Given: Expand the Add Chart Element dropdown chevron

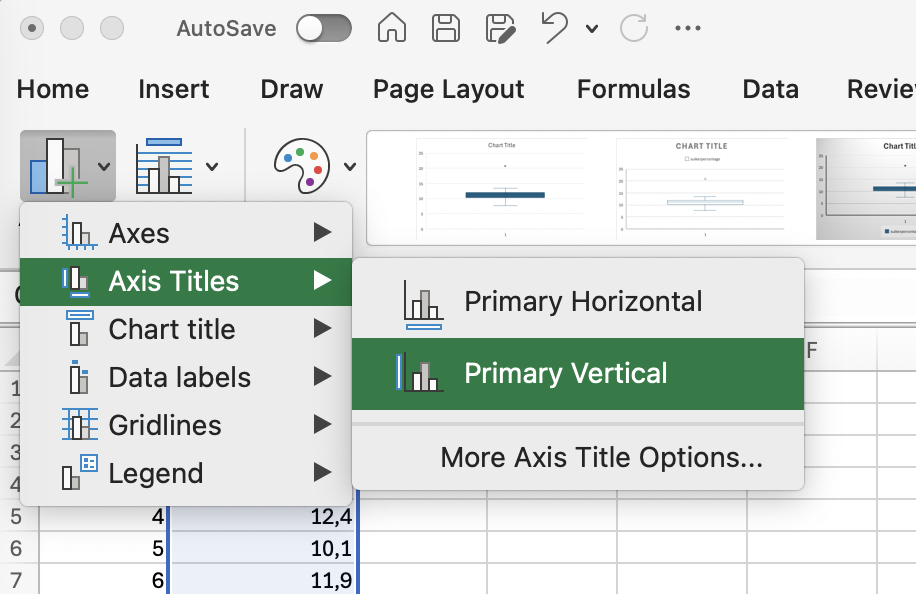Looking at the screenshot, I should [x=104, y=167].
